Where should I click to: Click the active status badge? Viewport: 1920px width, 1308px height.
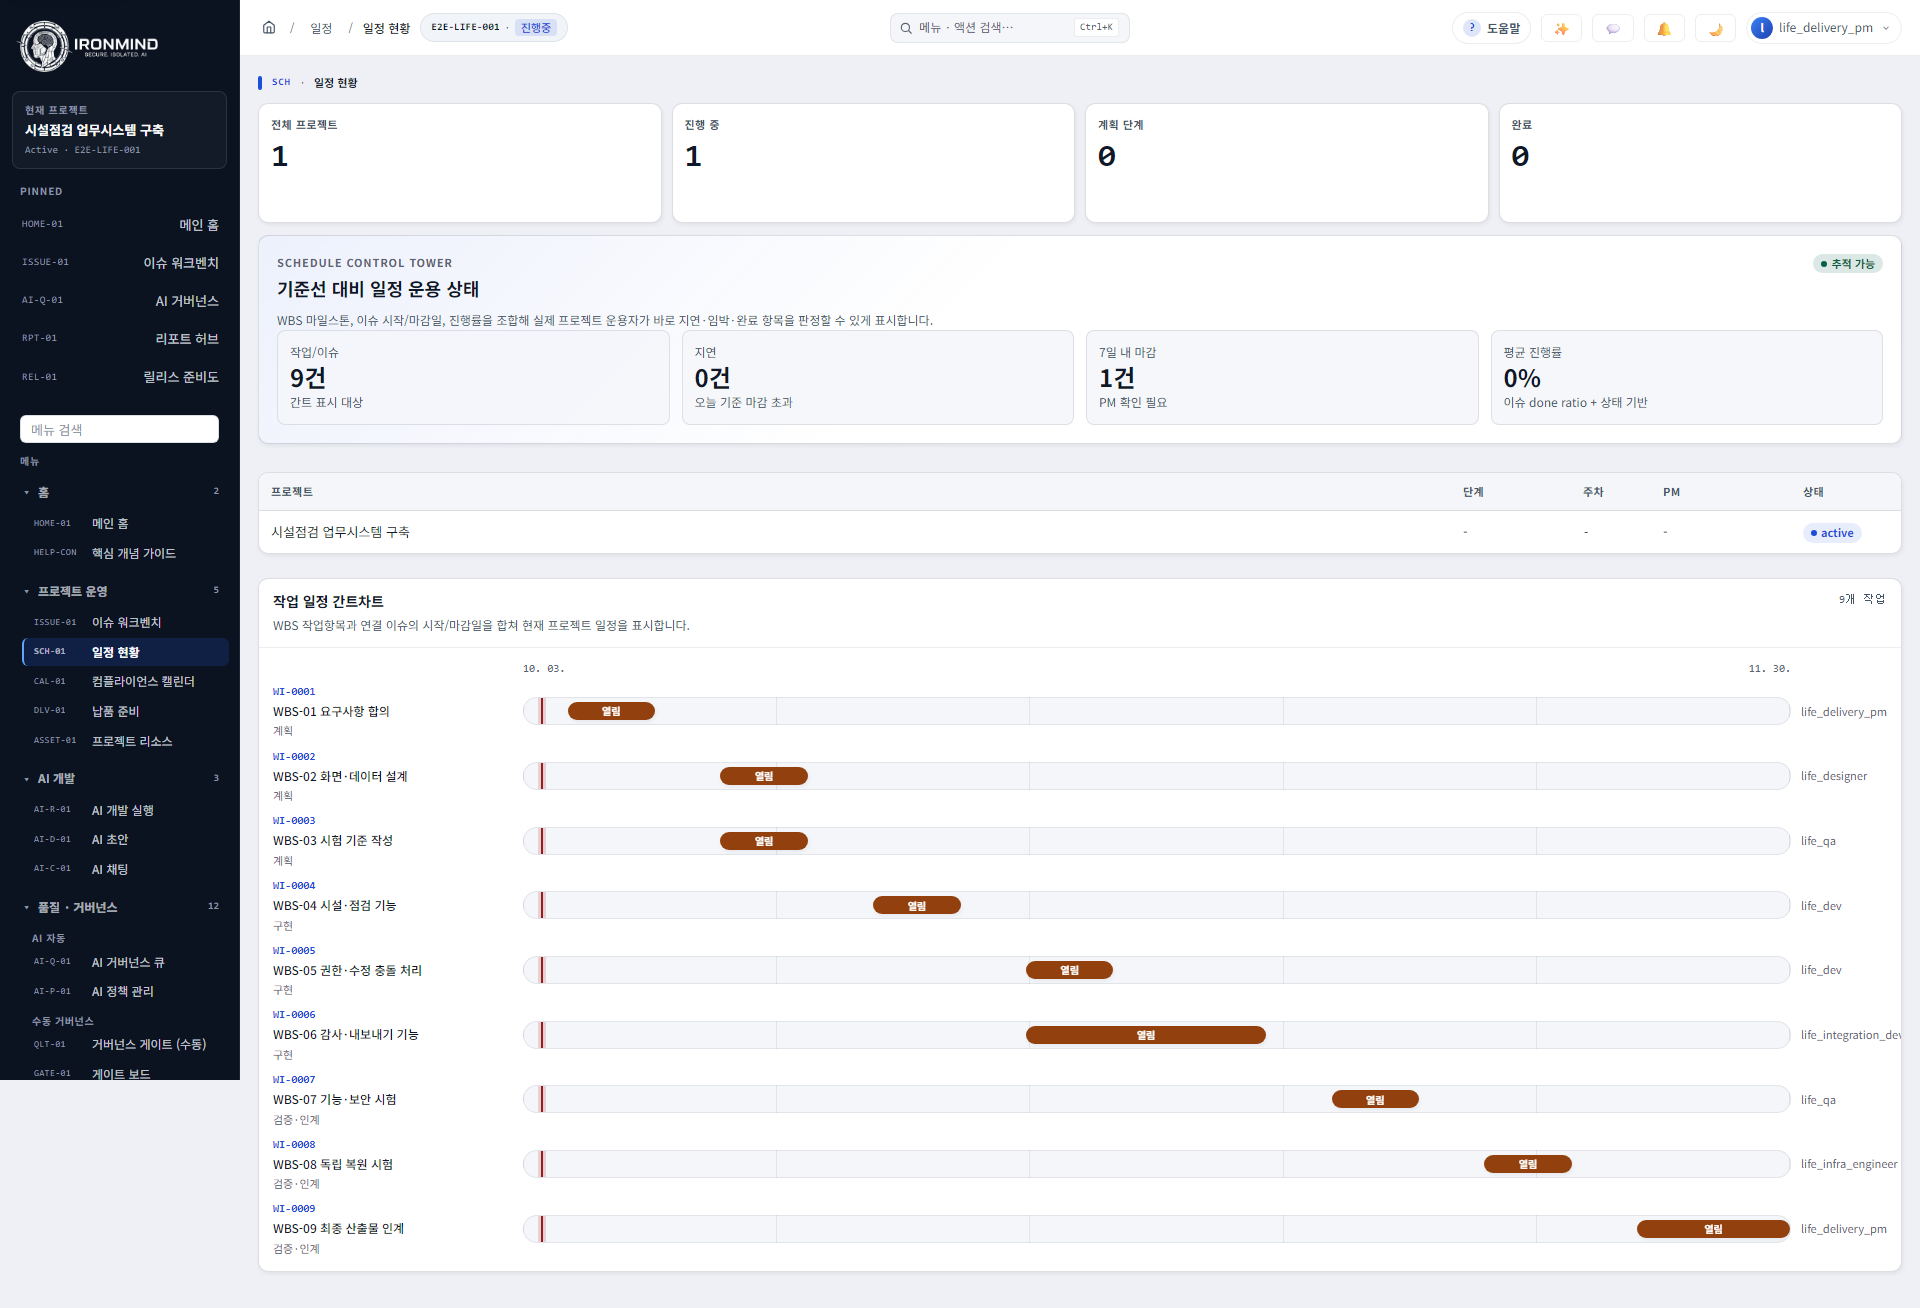pos(1832,533)
